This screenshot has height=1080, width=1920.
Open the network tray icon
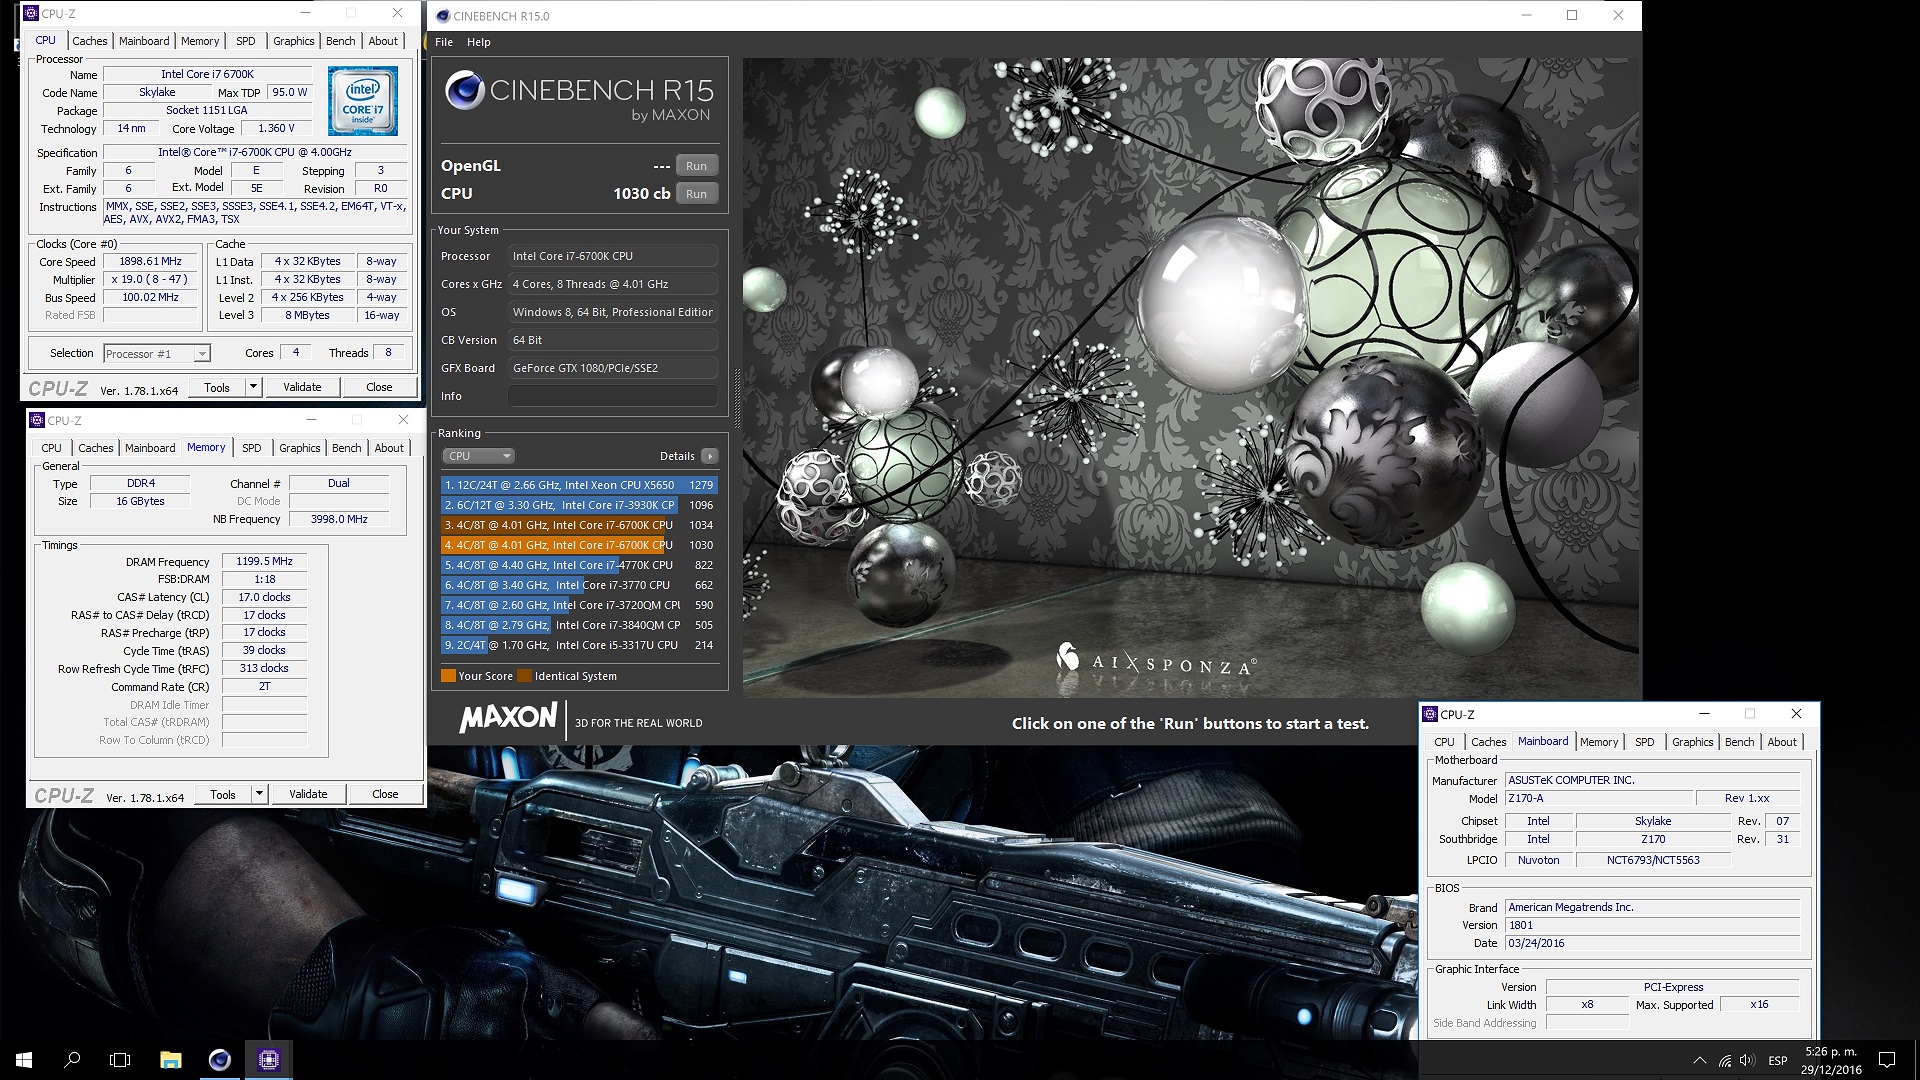coord(1724,1060)
